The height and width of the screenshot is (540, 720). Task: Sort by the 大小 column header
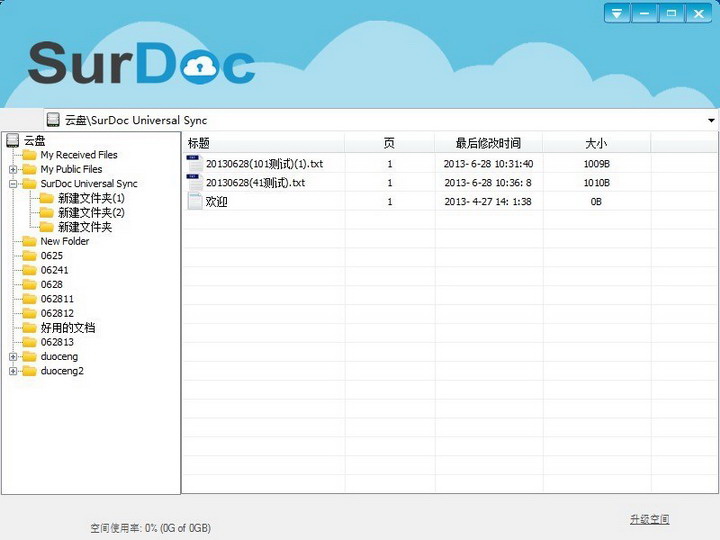coord(596,143)
